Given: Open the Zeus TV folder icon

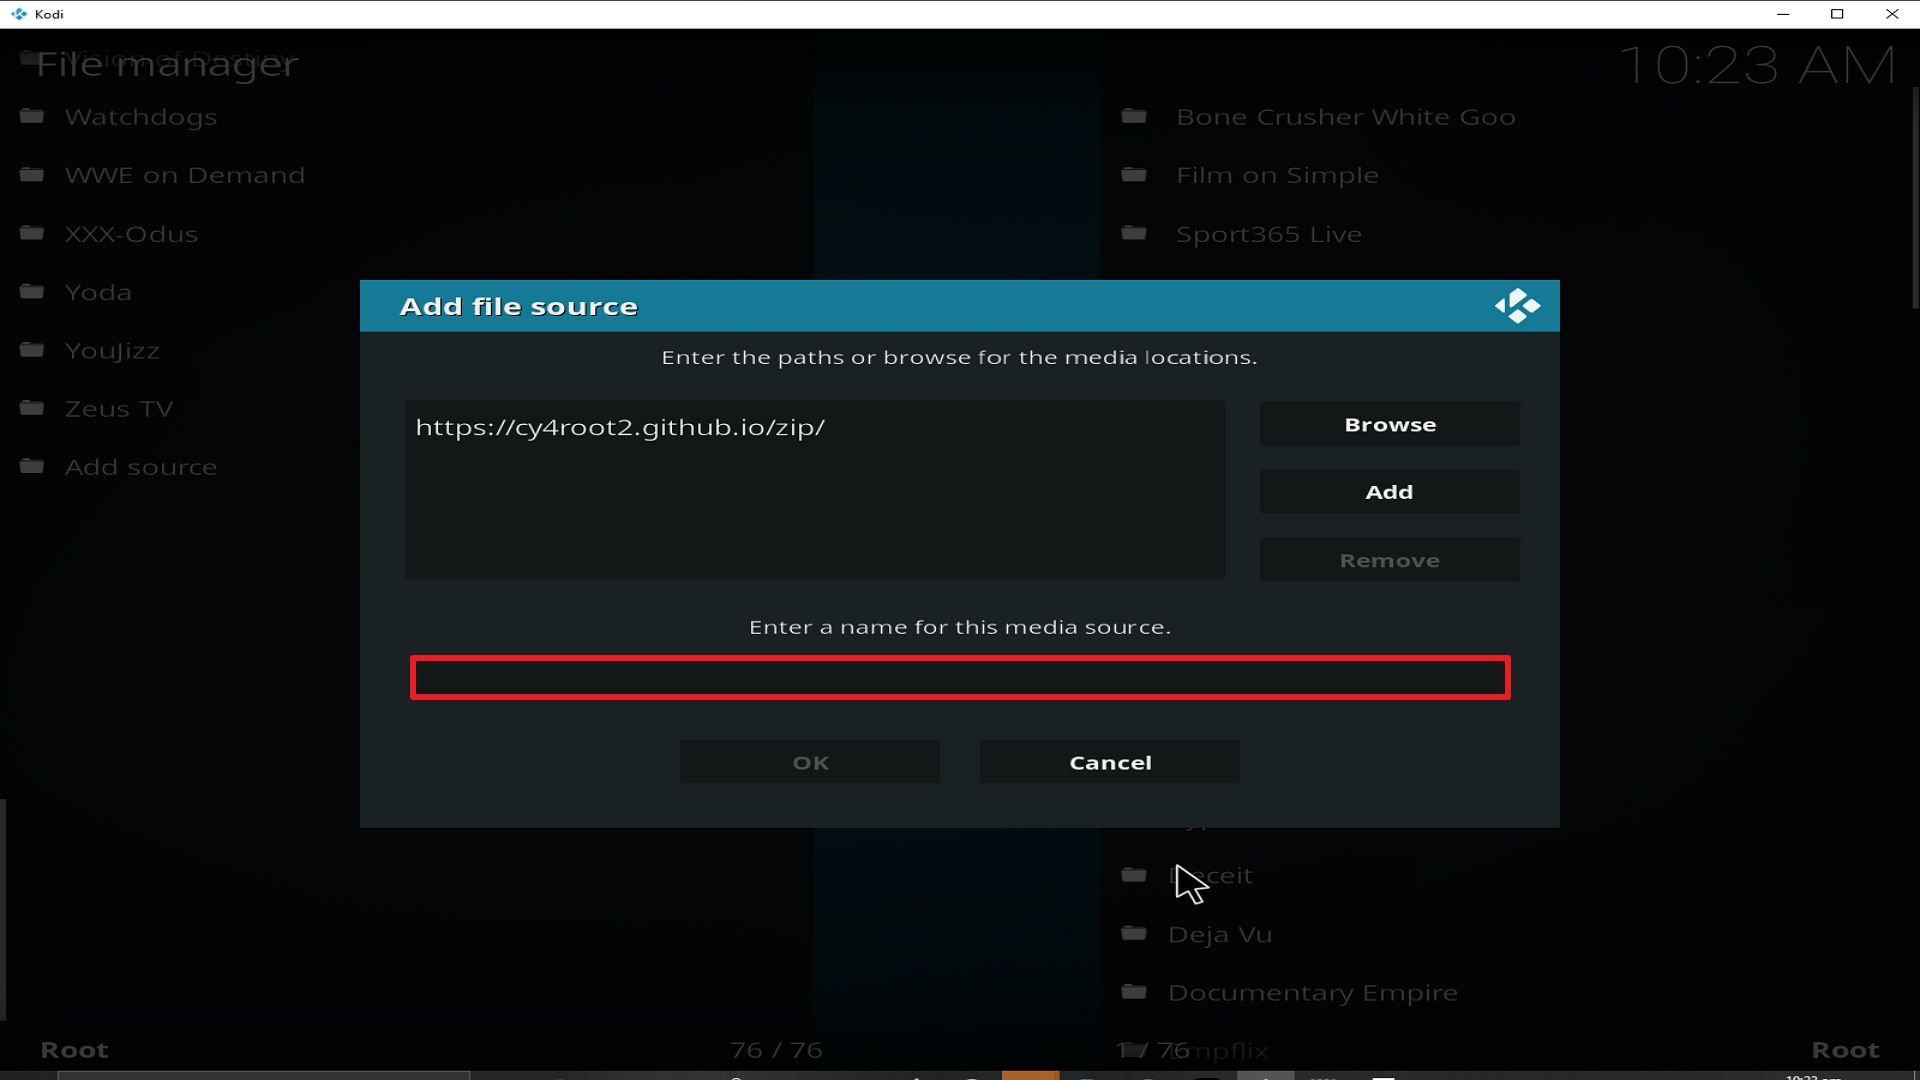Looking at the screenshot, I should coord(32,408).
